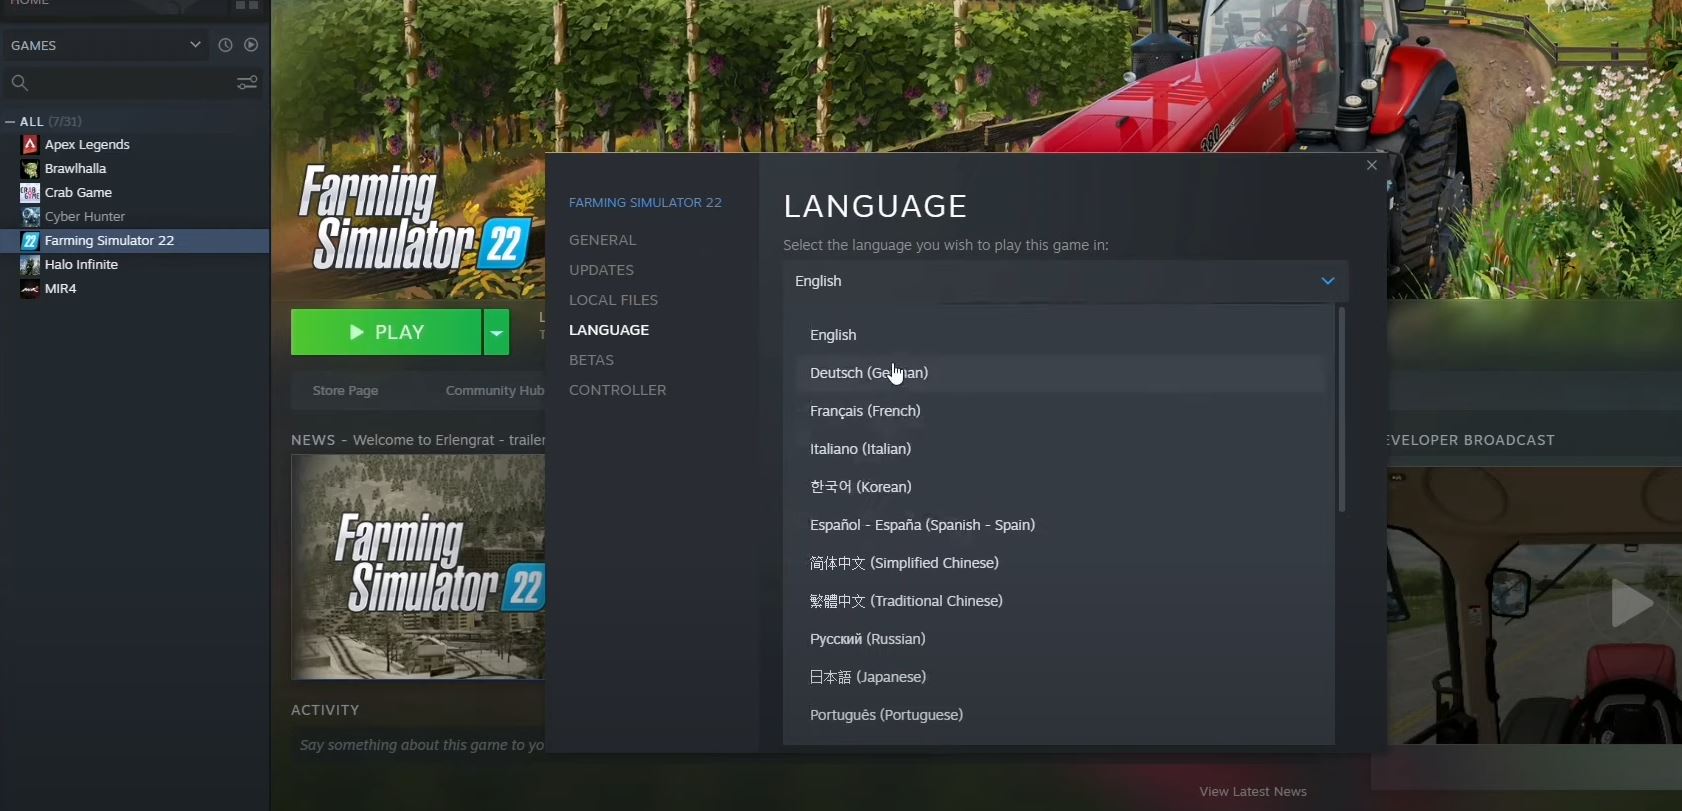The image size is (1682, 811).
Task: Open the UPDATES properties tab
Action: [601, 270]
